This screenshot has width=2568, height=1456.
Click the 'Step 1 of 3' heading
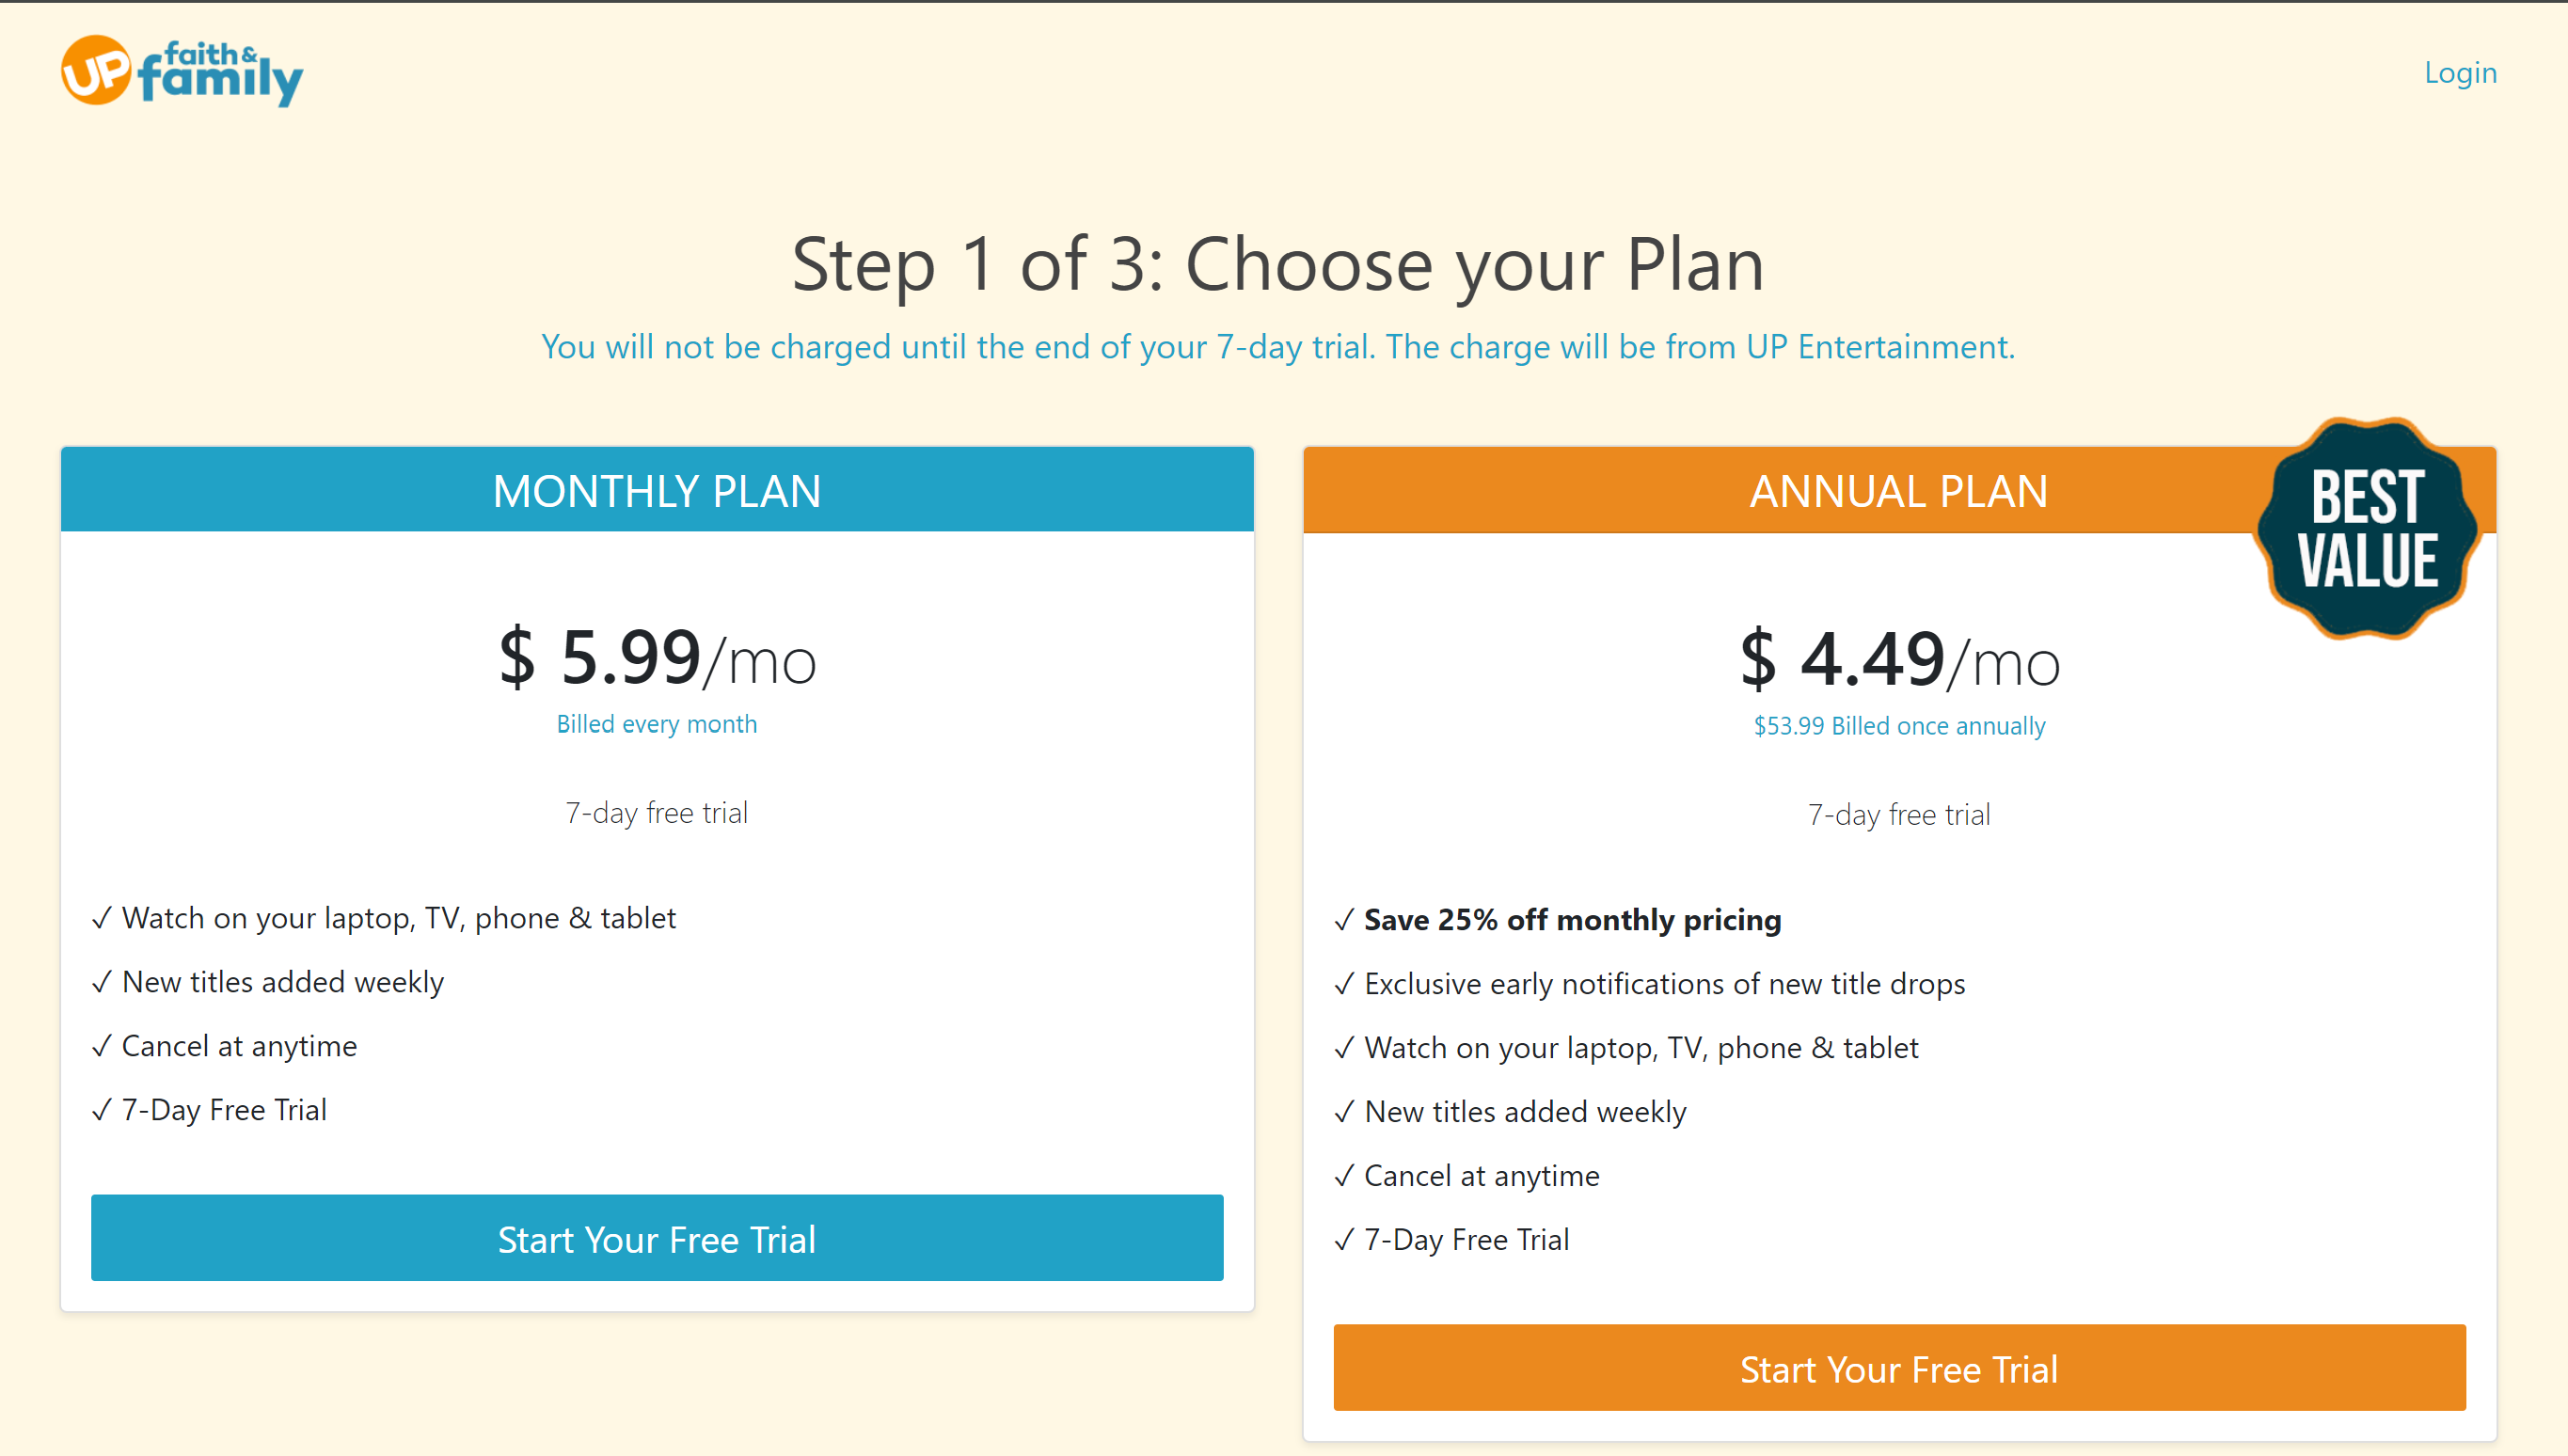pos(1278,265)
